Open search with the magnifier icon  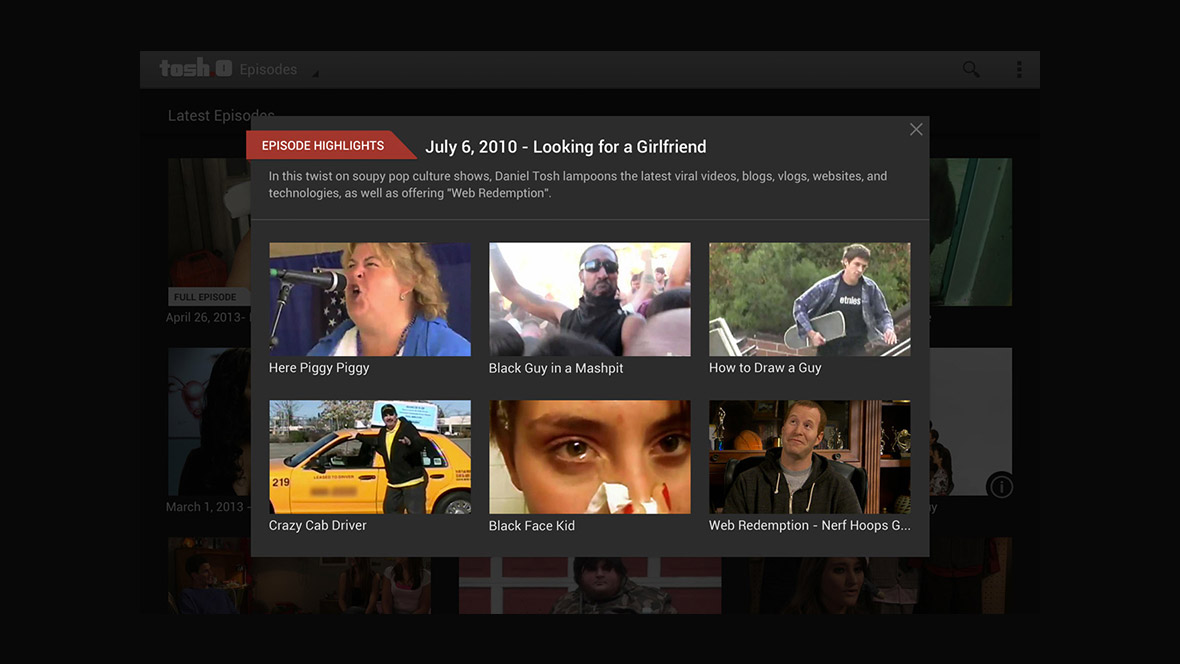tap(971, 69)
